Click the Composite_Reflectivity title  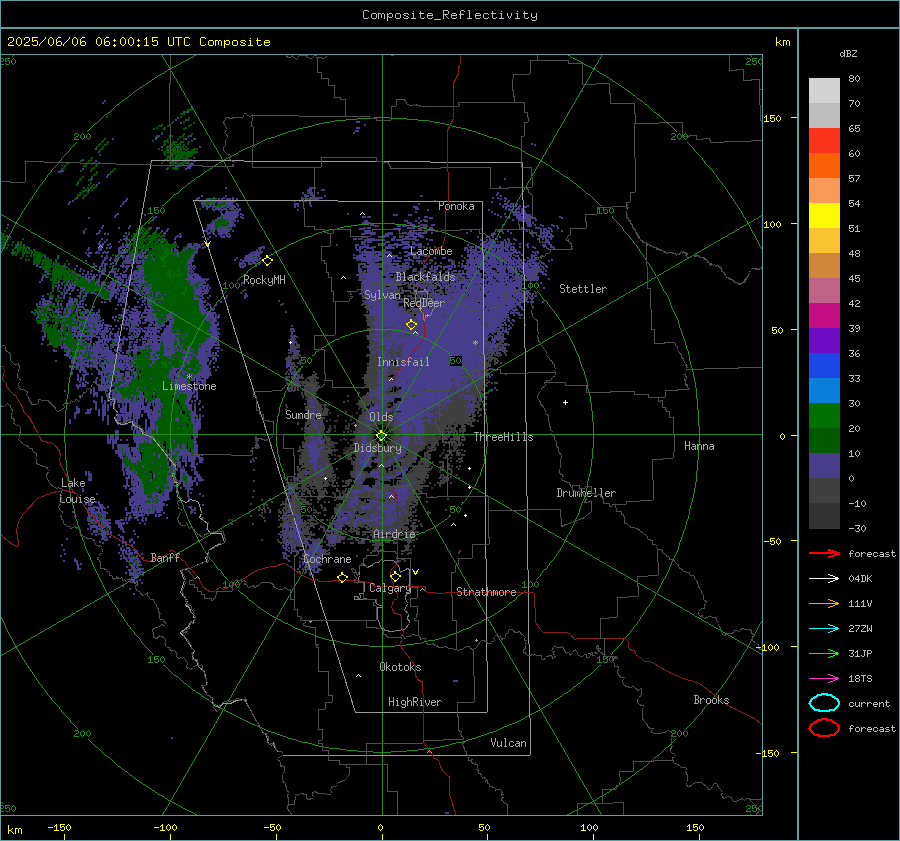(449, 15)
